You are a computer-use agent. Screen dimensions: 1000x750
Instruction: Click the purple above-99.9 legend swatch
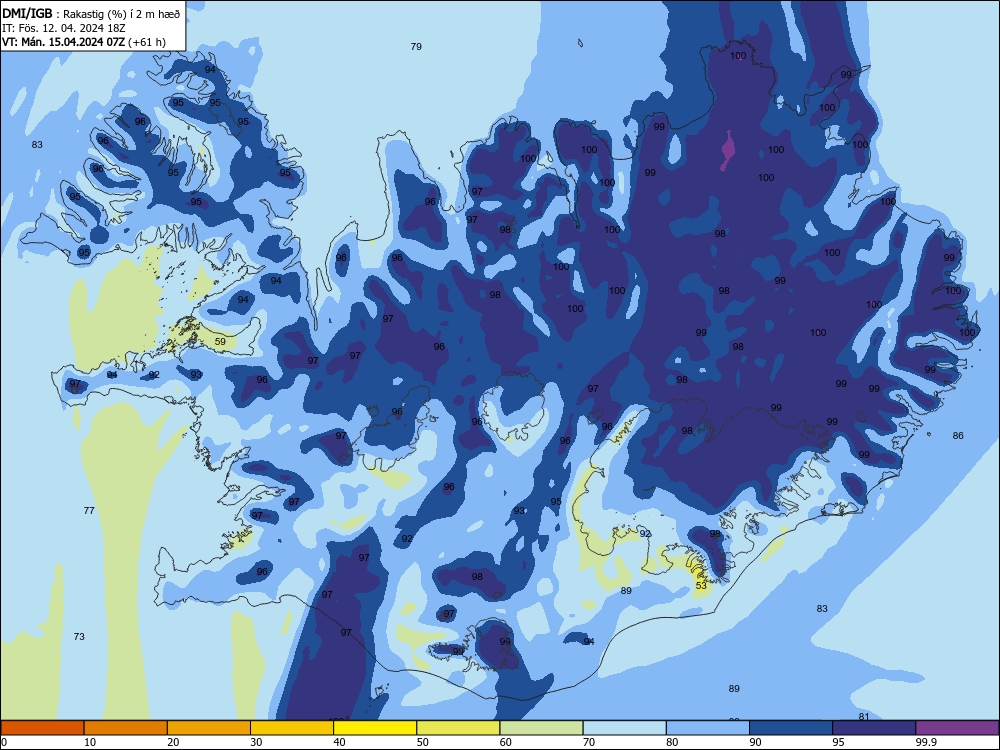point(957,728)
